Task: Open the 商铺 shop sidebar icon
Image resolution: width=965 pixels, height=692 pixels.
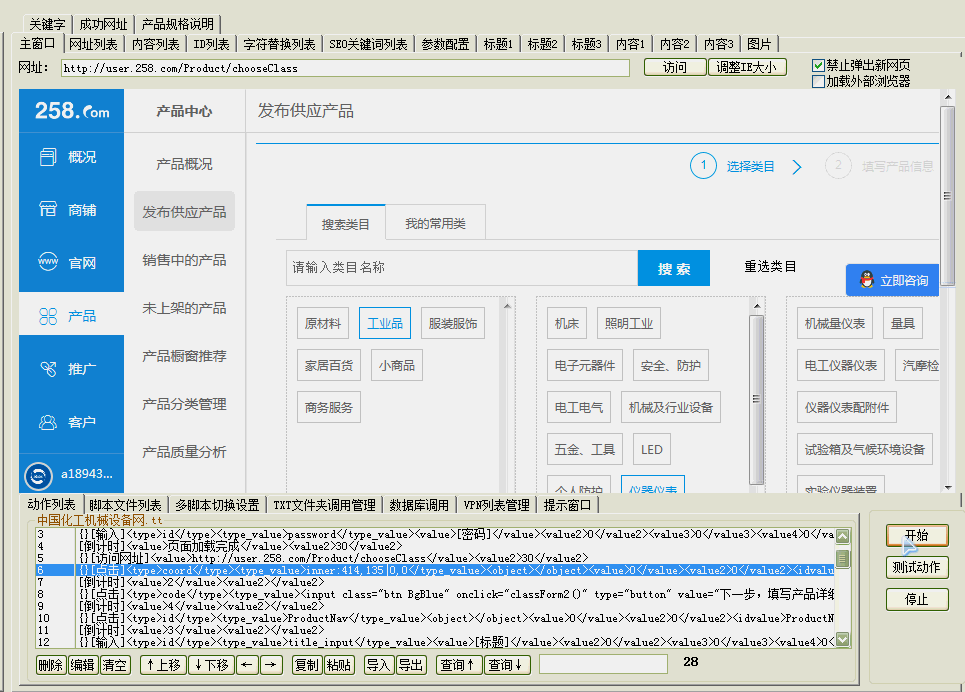Action: coord(48,209)
